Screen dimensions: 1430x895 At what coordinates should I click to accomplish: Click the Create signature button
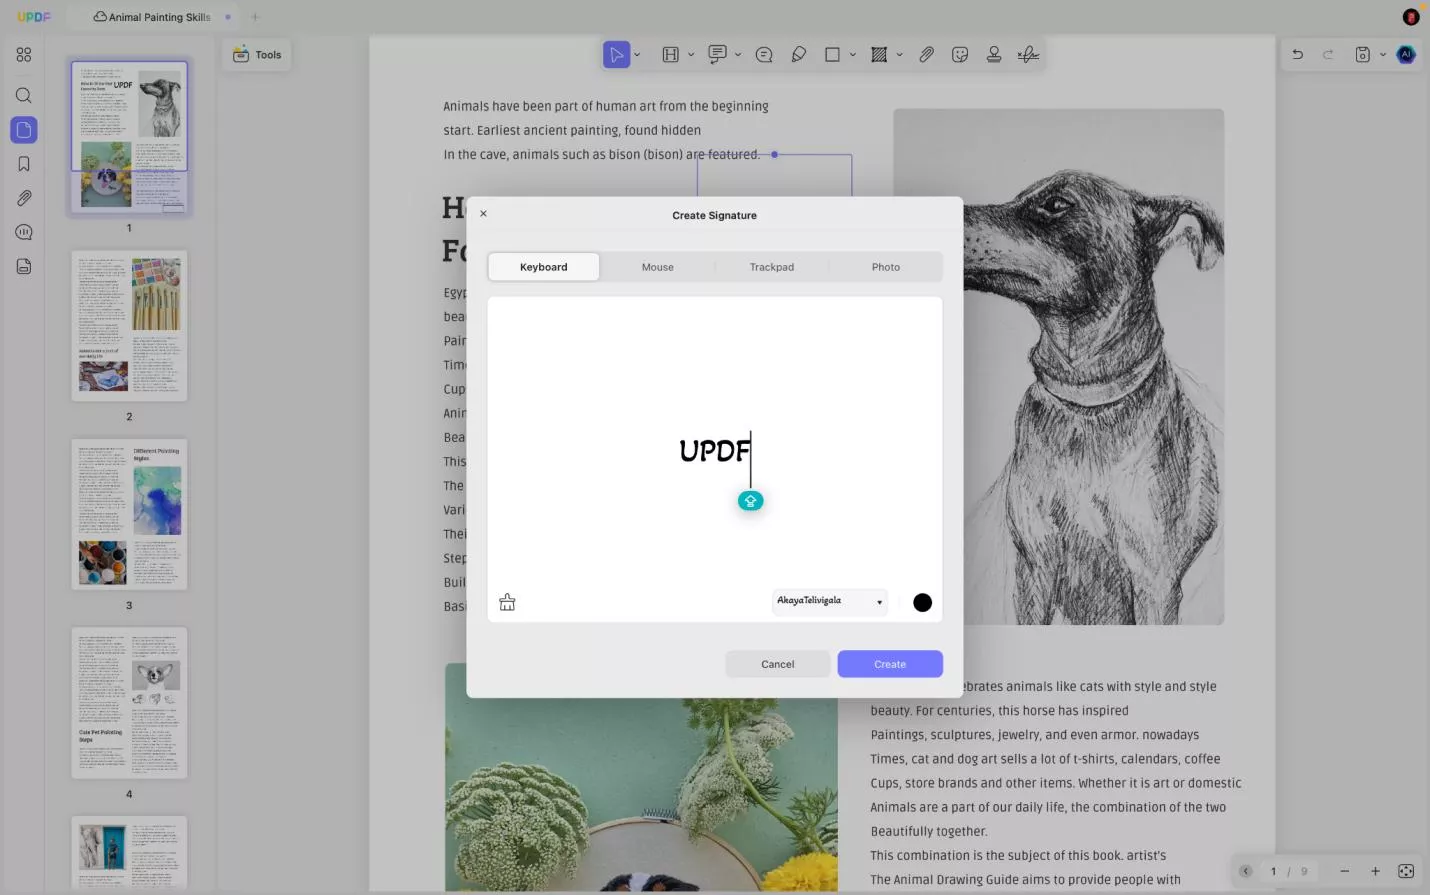click(x=890, y=664)
